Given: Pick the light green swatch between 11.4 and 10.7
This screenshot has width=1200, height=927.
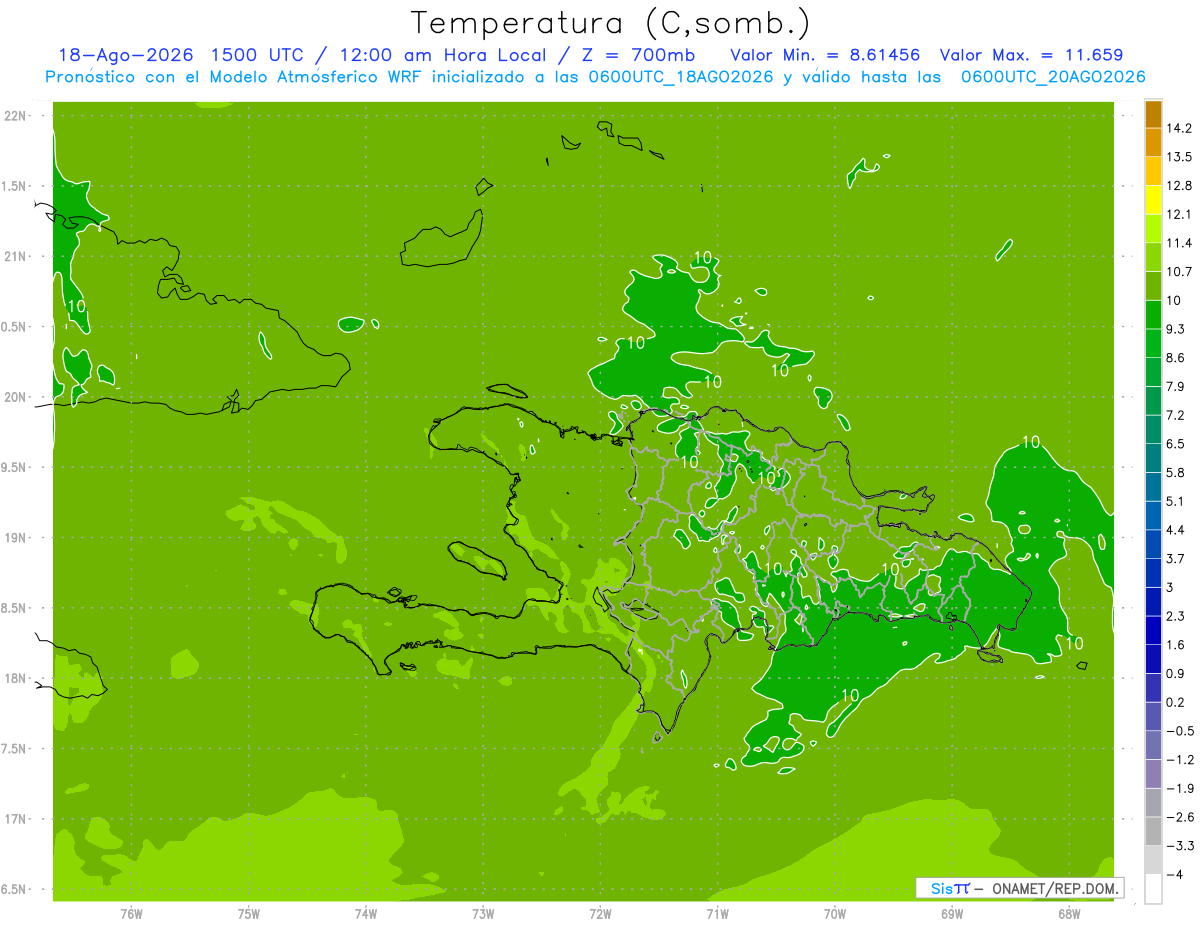Looking at the screenshot, I should [1153, 257].
